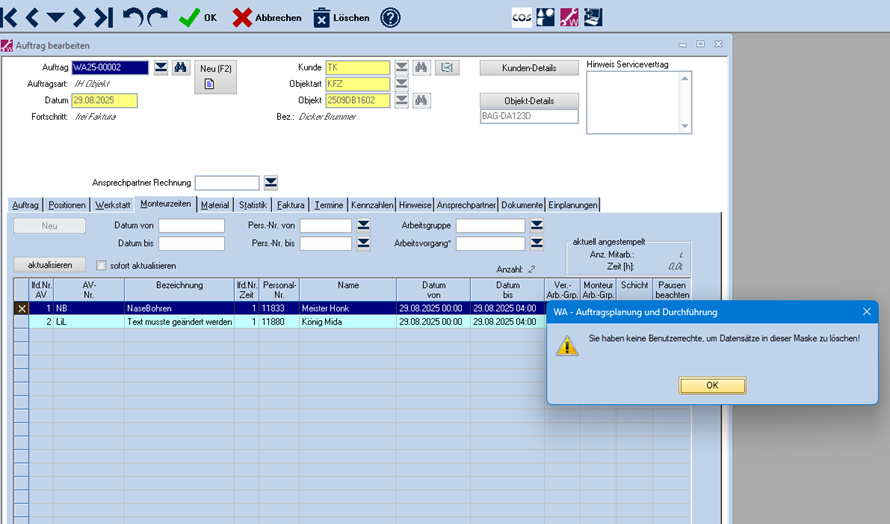The height and width of the screenshot is (524, 890).
Task: Click the undo arrow in toolbar
Action: point(132,17)
